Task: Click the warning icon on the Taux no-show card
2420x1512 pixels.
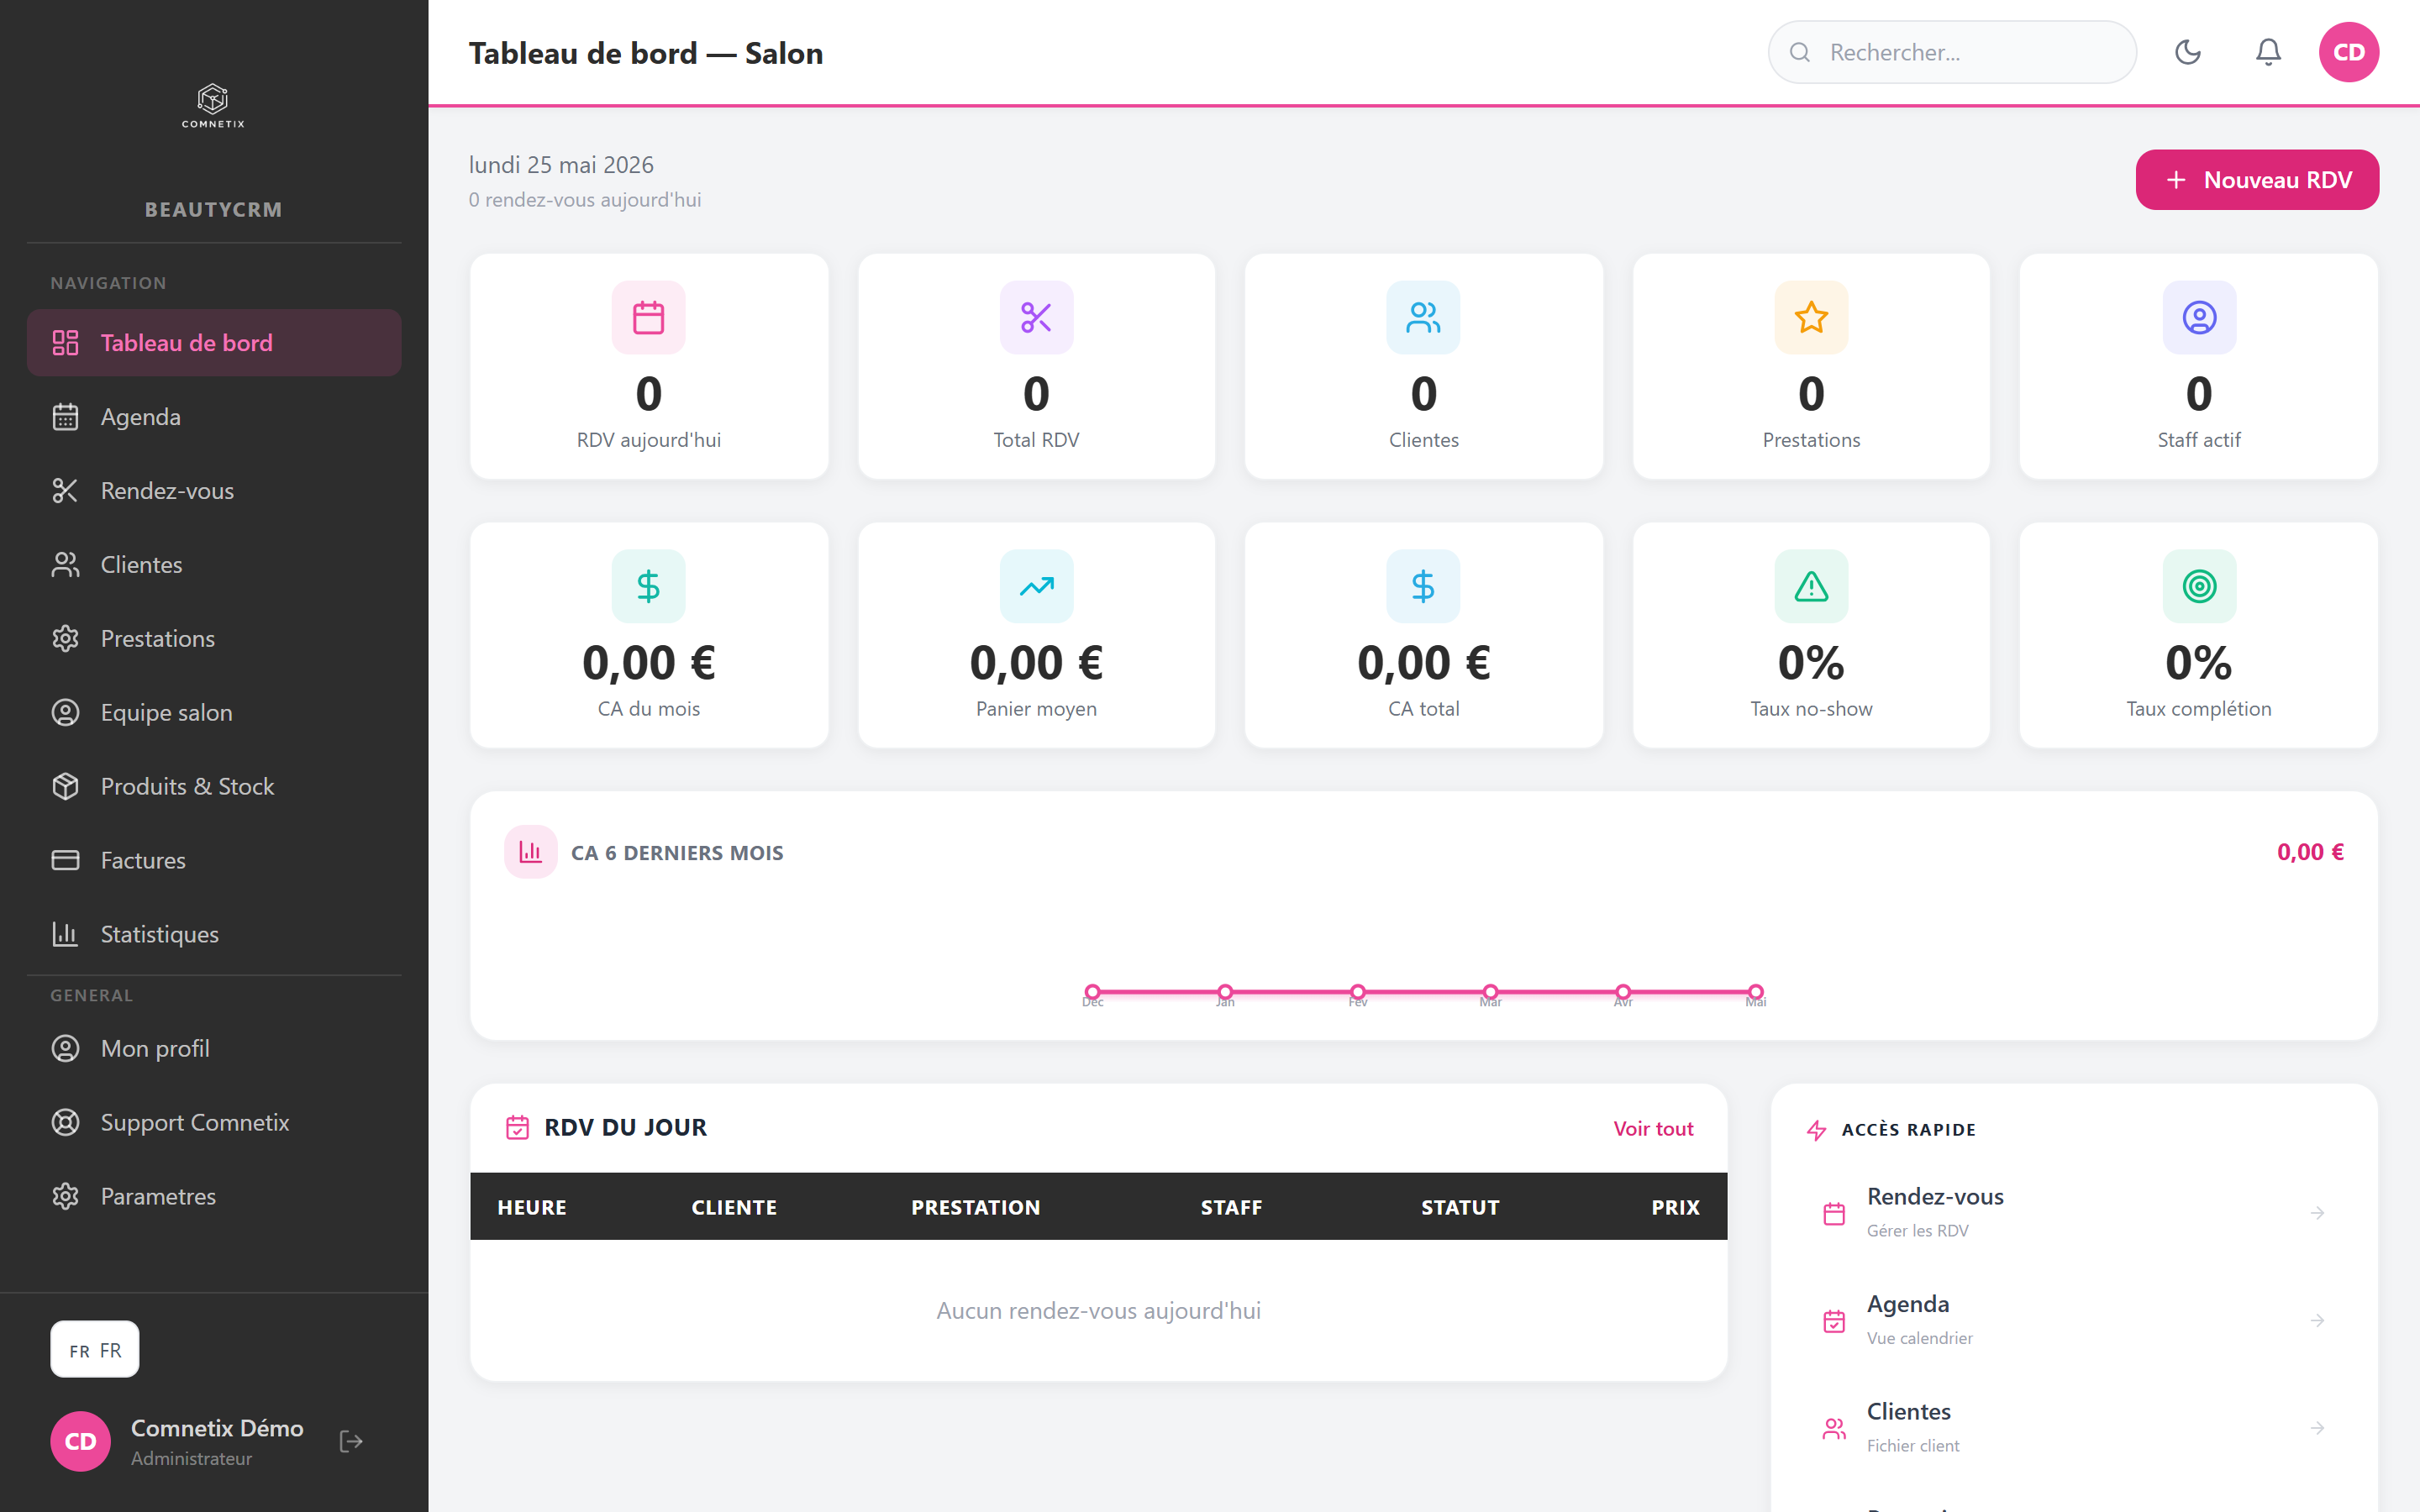Action: (1811, 586)
